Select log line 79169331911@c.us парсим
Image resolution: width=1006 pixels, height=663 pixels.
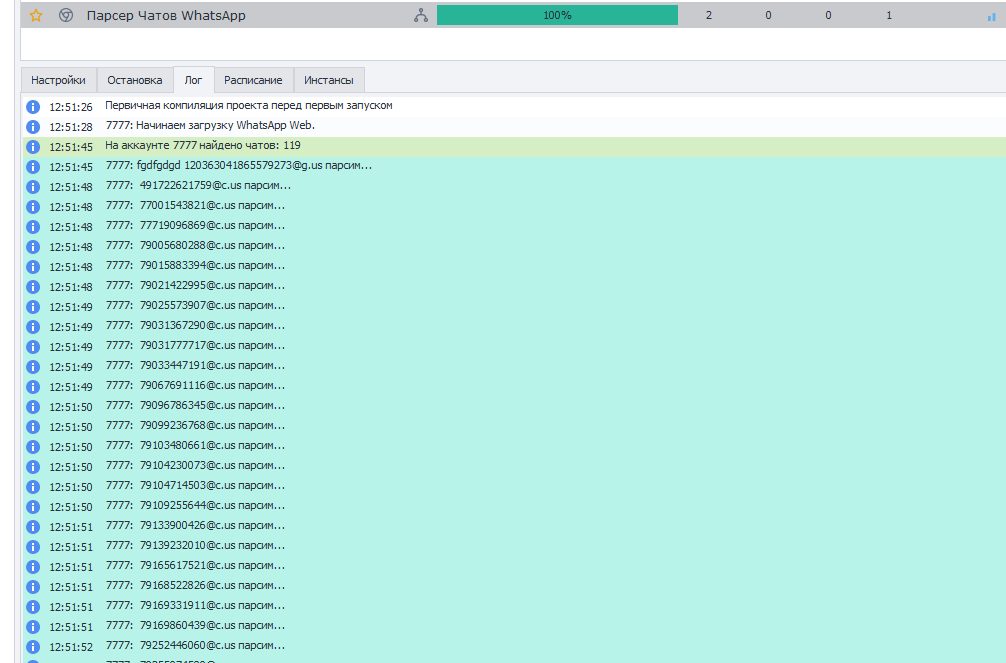(x=513, y=606)
